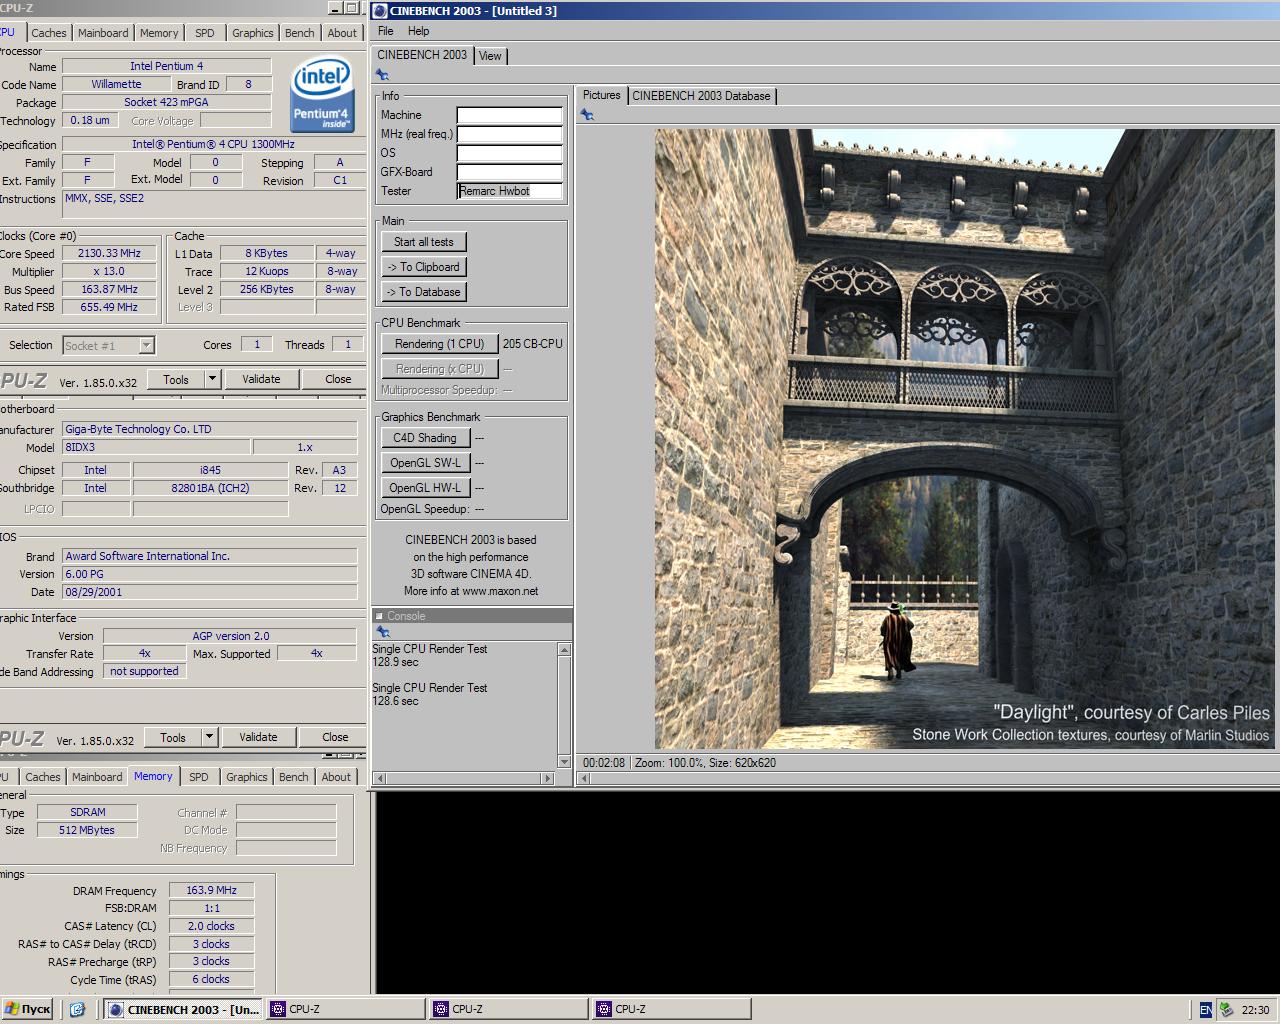Click the Tester field containing Remarc Hwbot
This screenshot has height=1024, width=1280.
(x=510, y=191)
